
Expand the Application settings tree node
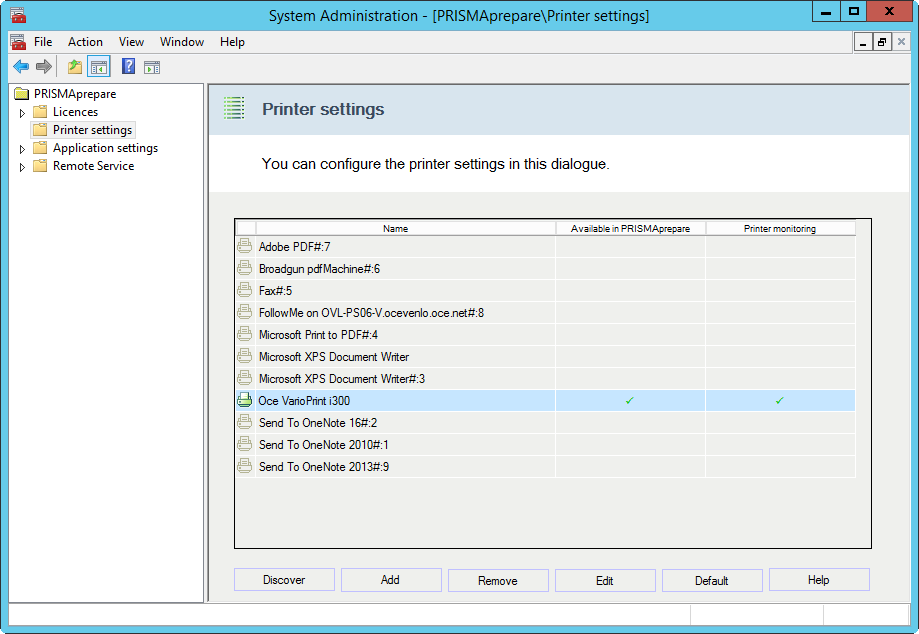[22, 149]
